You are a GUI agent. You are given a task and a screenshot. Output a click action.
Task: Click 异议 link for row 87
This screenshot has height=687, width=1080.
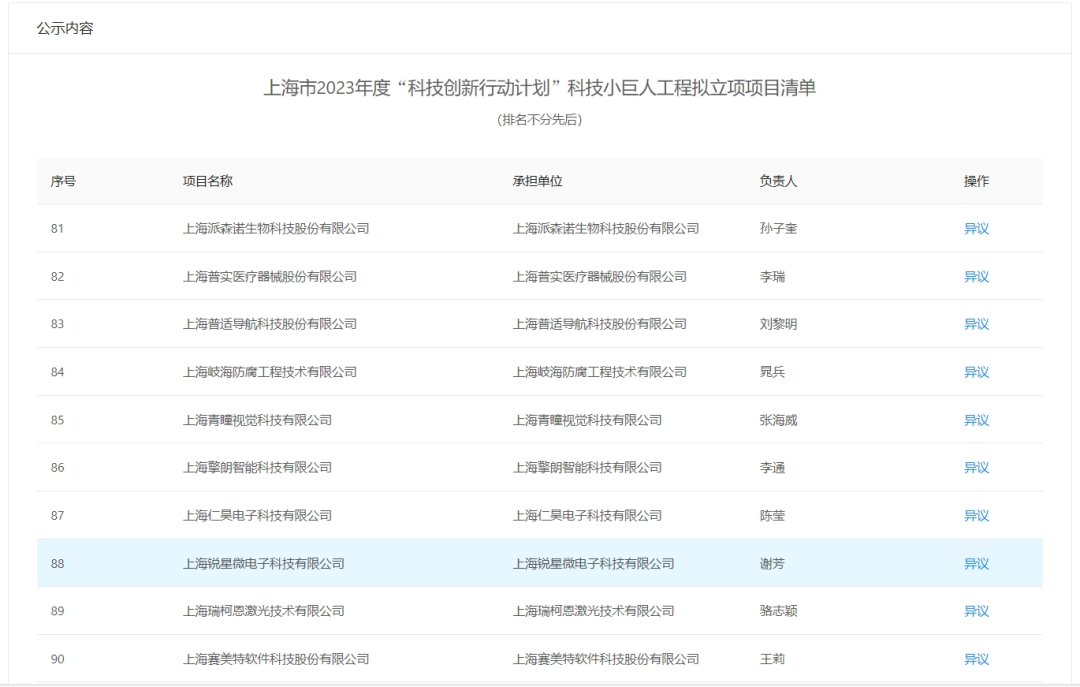pos(976,516)
